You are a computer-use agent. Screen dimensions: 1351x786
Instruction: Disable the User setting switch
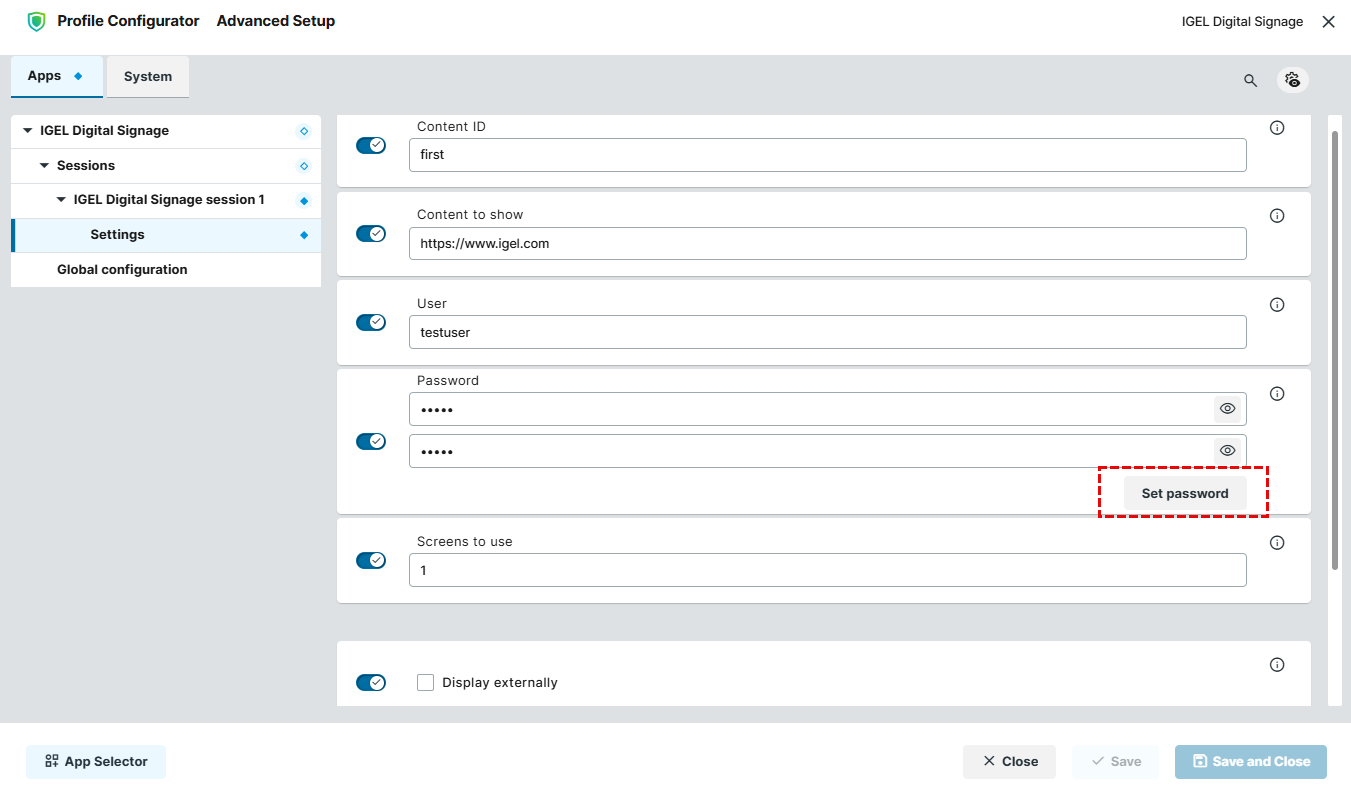click(371, 323)
